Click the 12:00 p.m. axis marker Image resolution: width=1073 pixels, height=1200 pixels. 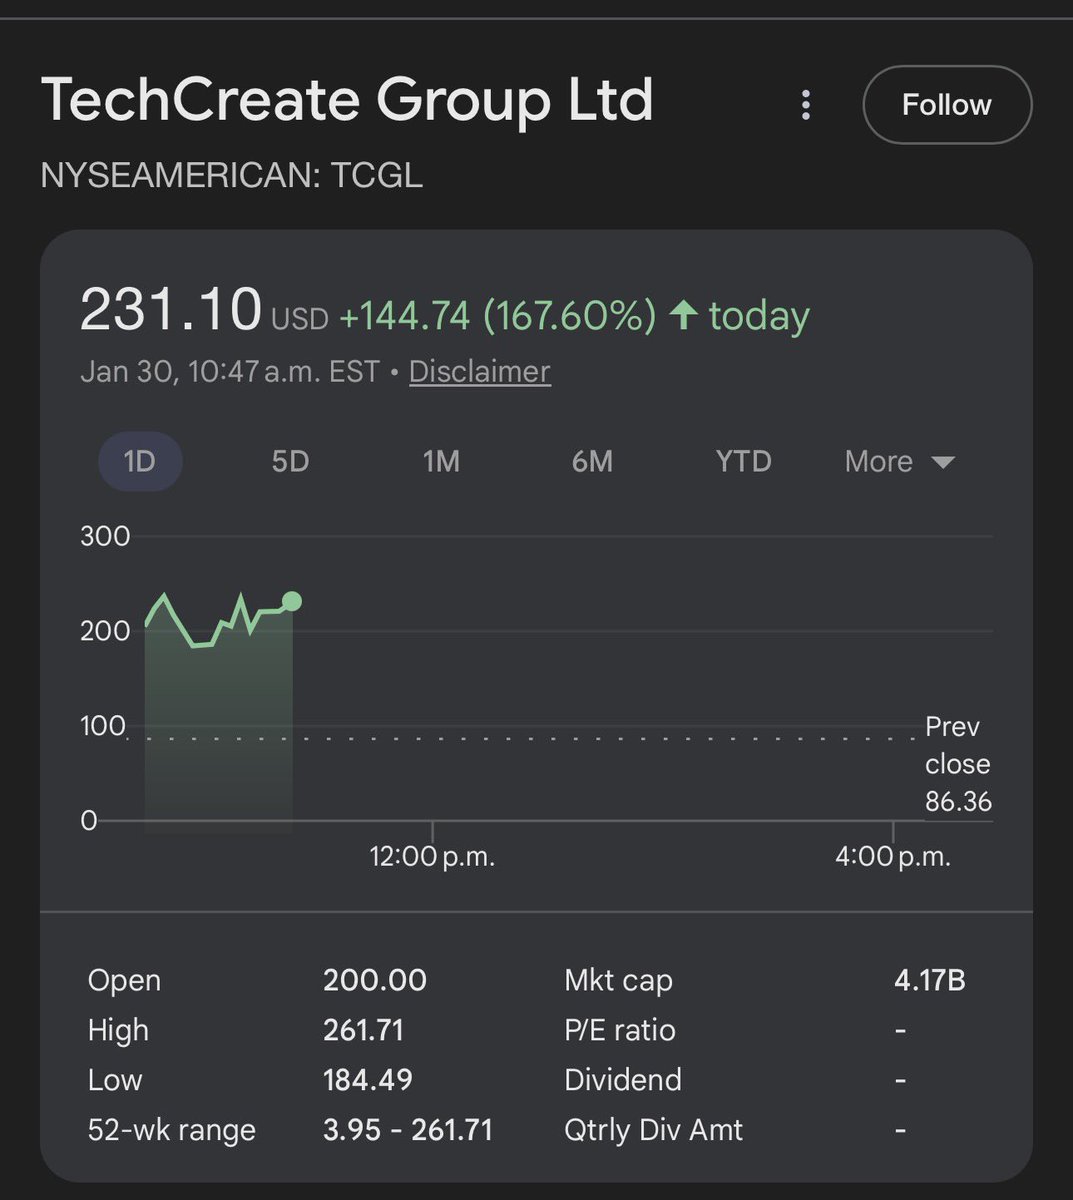coord(432,856)
